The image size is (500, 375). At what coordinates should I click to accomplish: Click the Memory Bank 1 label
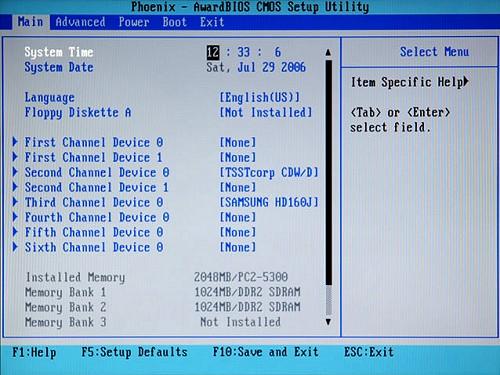(66, 292)
